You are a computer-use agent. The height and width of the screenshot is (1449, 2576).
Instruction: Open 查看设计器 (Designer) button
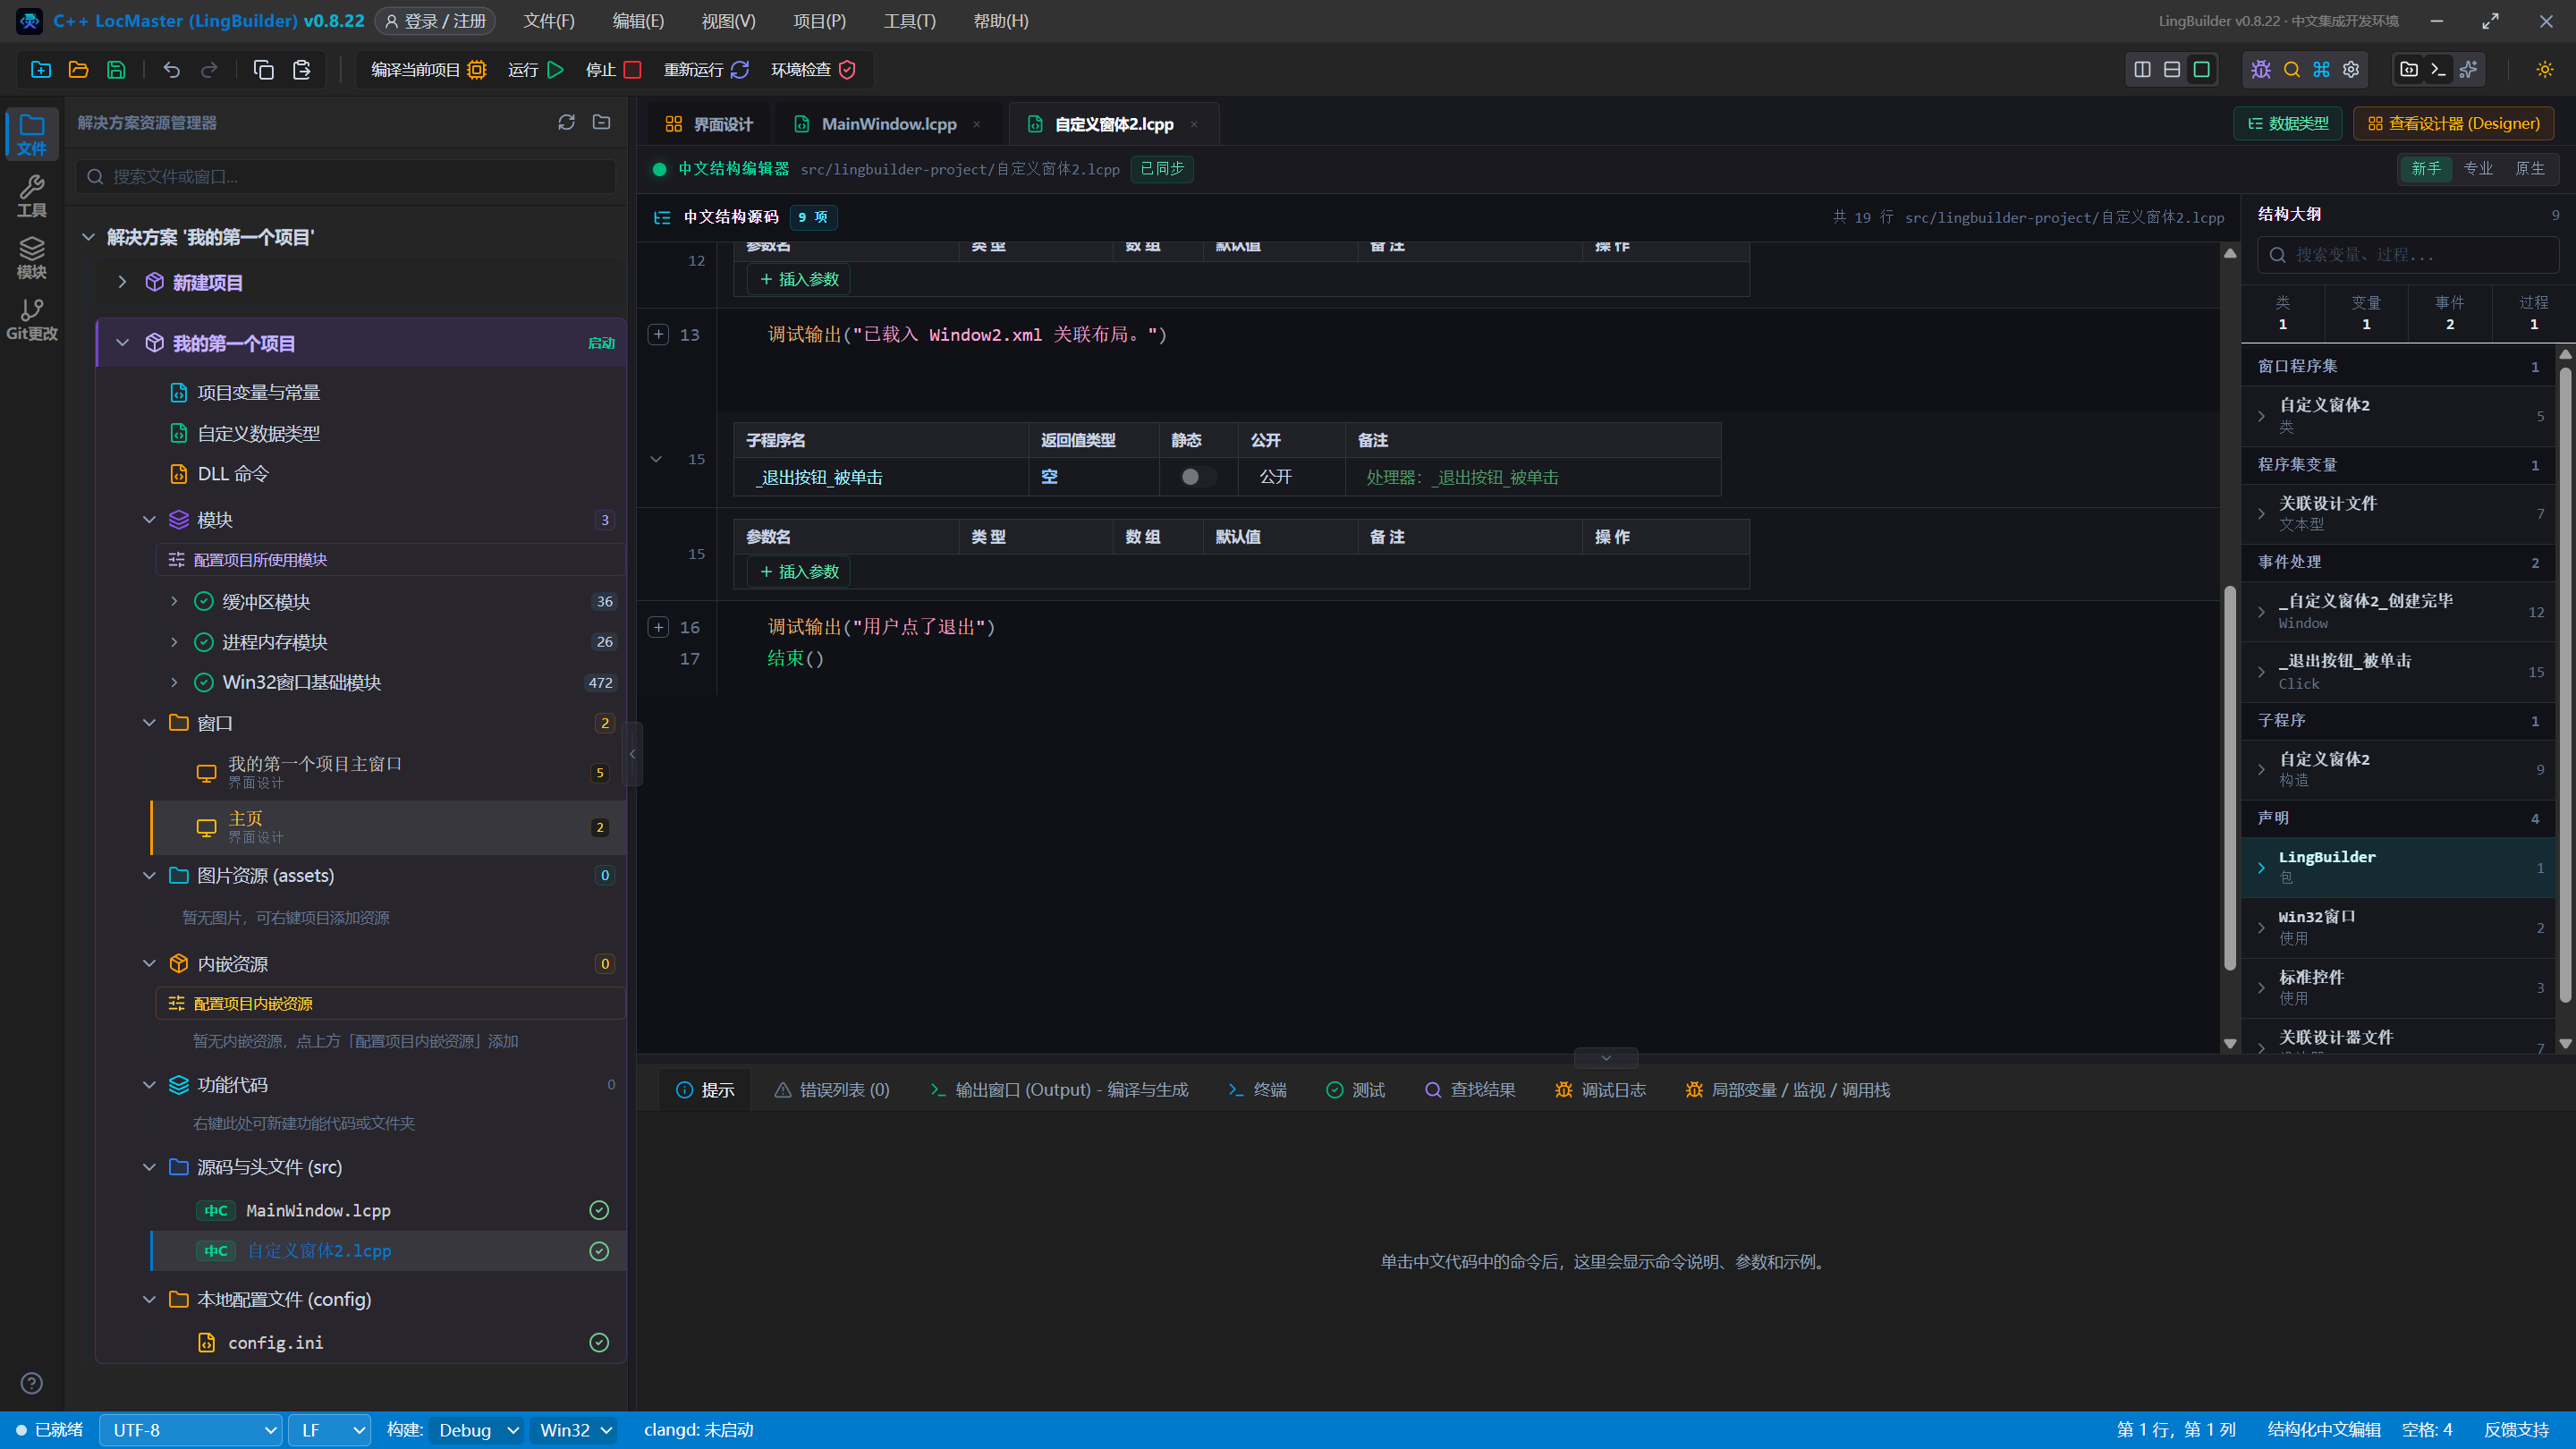(2453, 123)
